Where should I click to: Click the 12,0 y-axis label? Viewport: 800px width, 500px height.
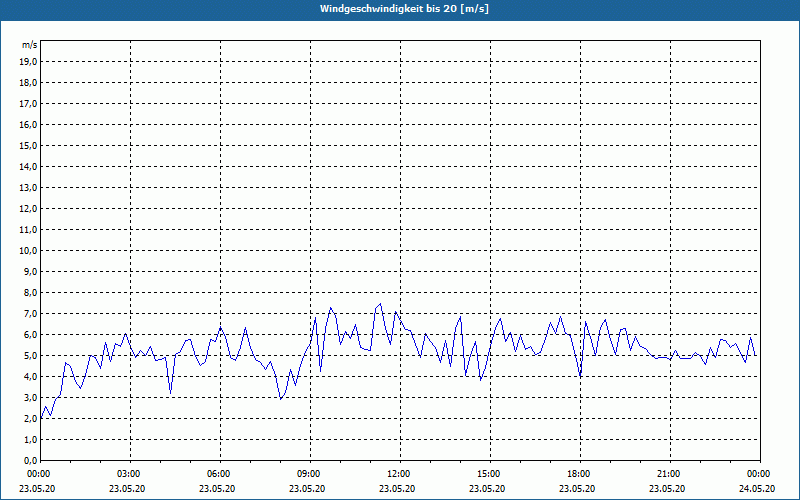(28, 209)
